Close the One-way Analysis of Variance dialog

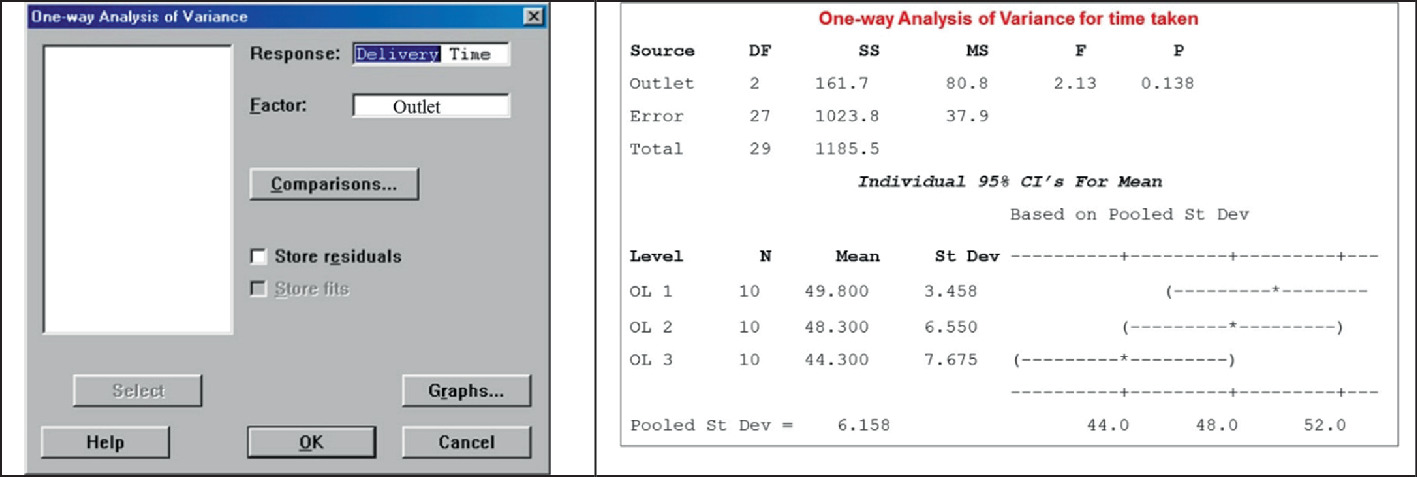(x=535, y=17)
